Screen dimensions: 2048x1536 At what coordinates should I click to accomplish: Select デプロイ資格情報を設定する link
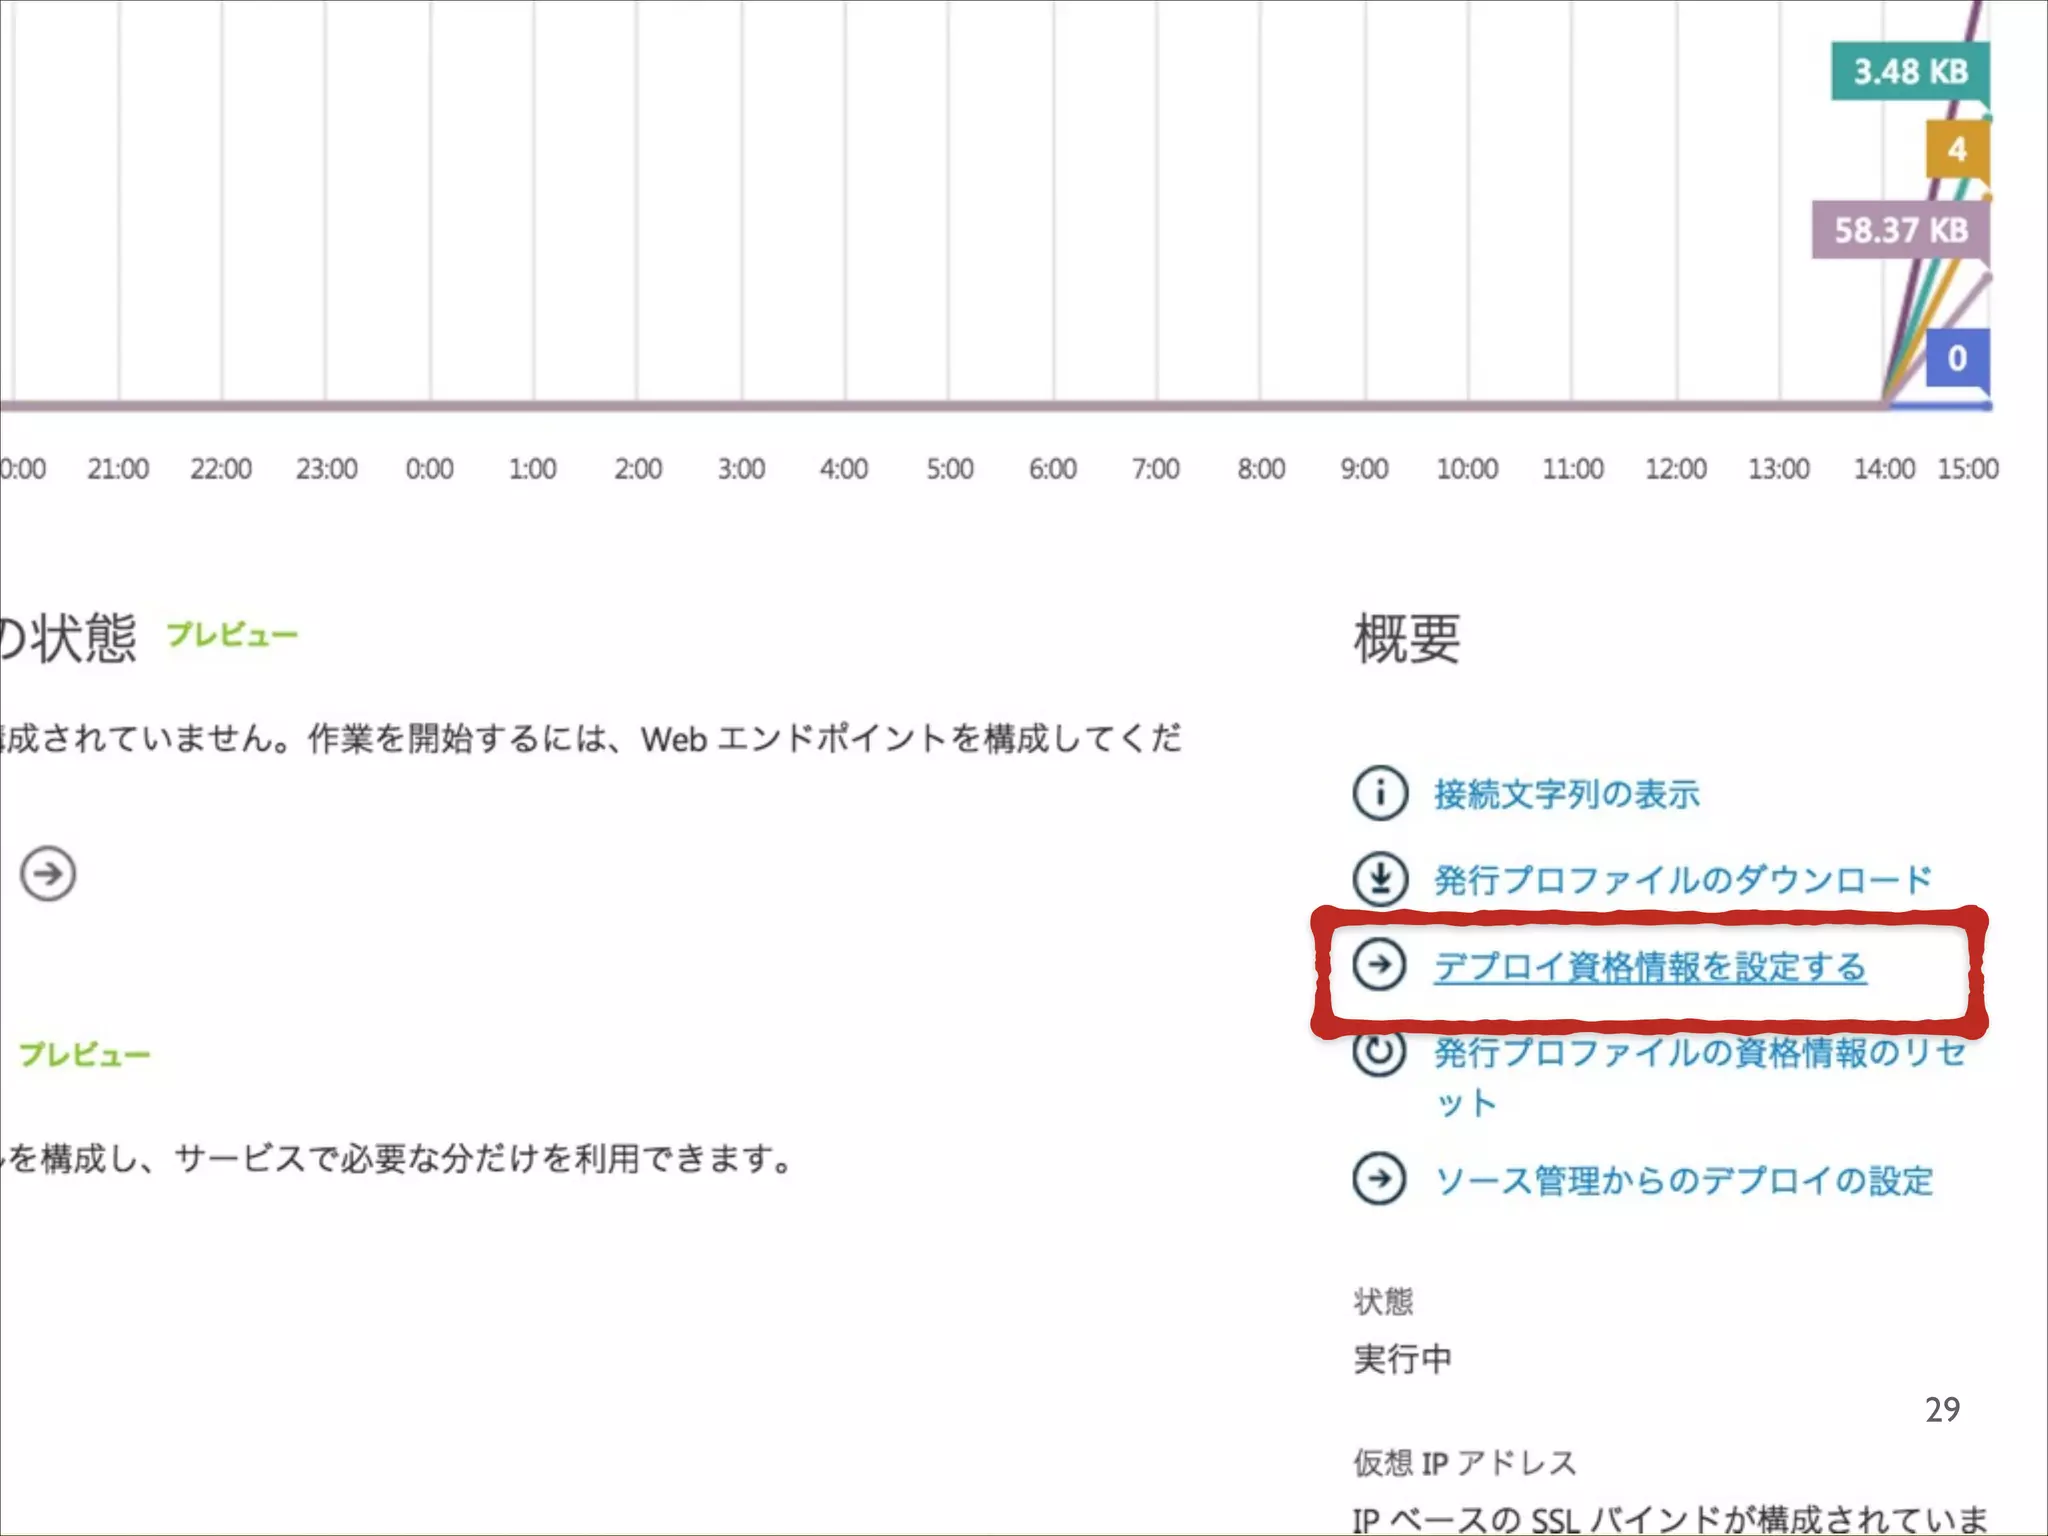[1650, 967]
